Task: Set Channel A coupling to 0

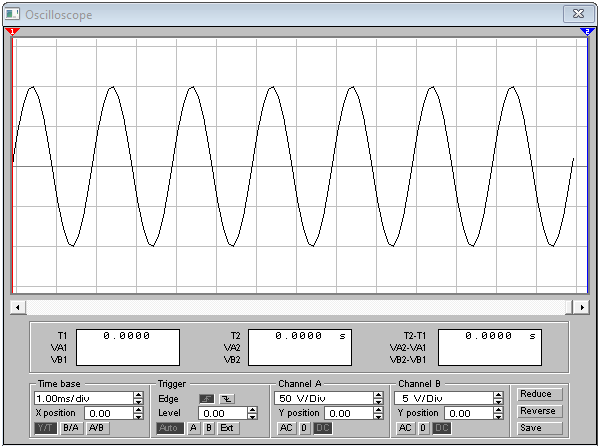Action: coord(304,428)
